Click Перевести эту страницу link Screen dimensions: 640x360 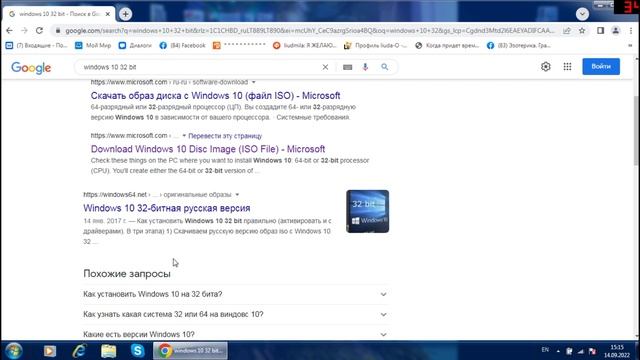(225, 136)
